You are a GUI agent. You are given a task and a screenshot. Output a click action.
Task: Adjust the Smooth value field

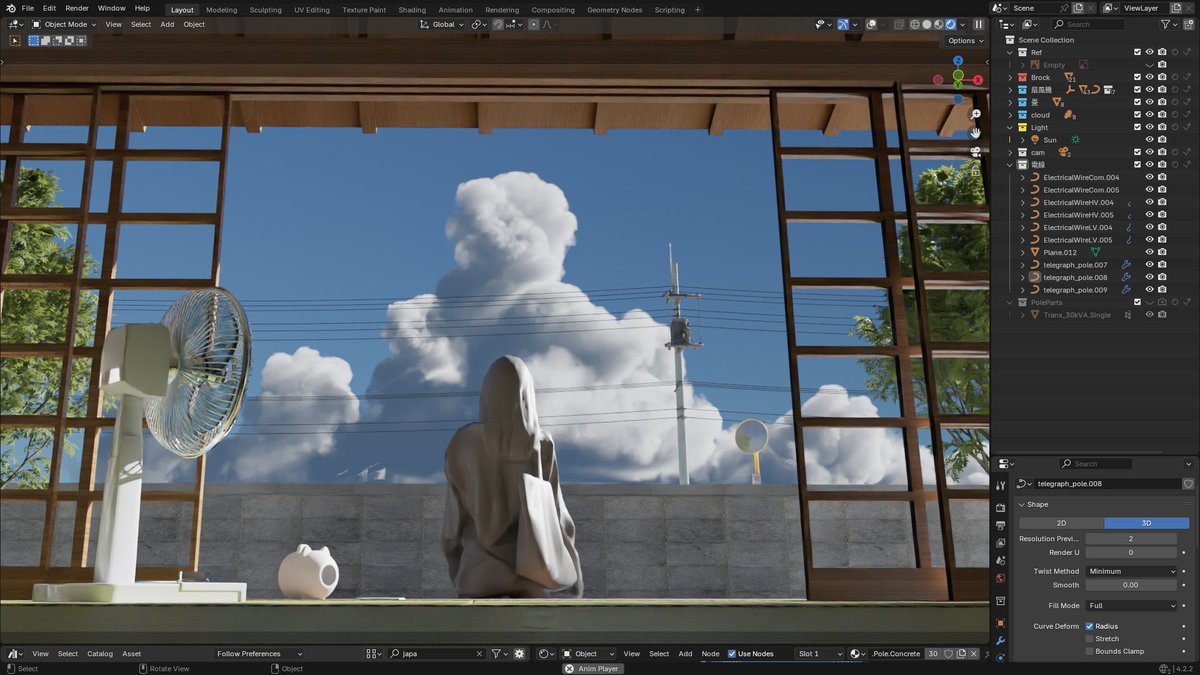pos(1131,585)
